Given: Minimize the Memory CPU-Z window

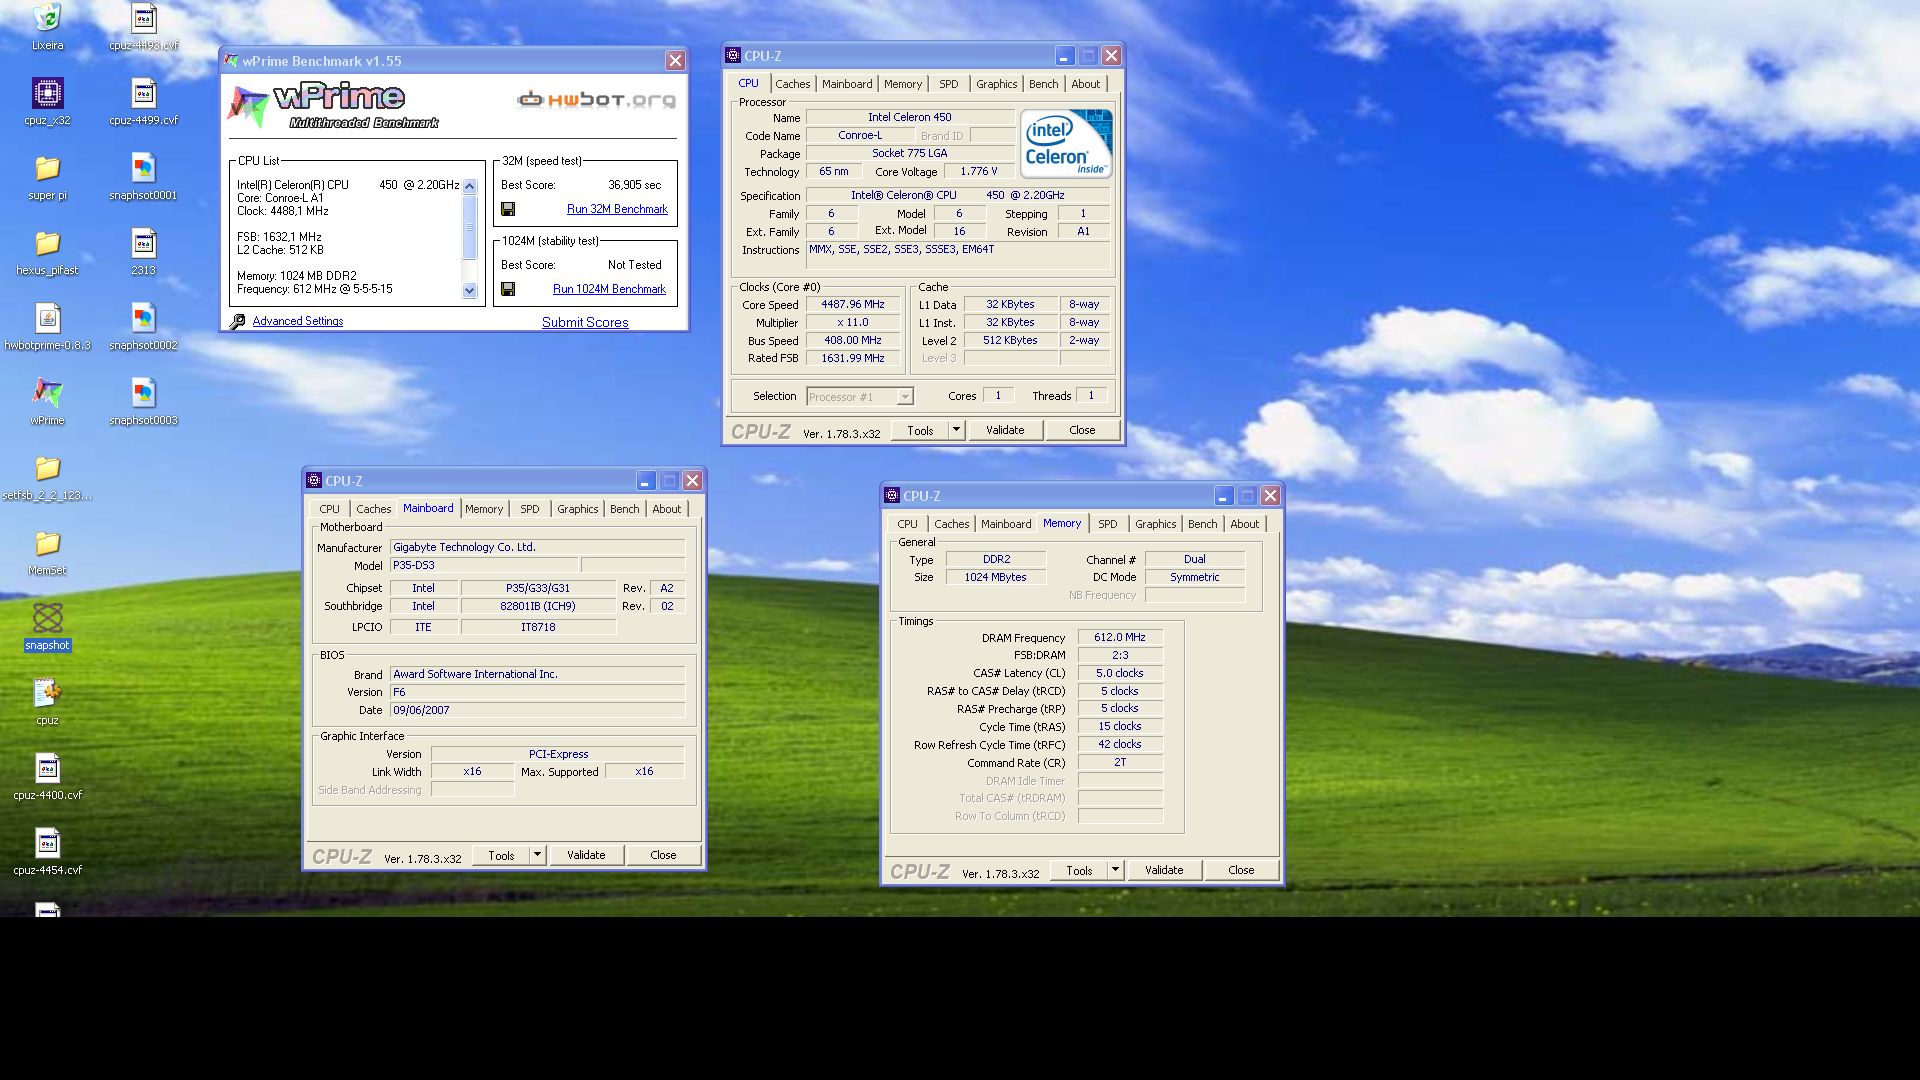Looking at the screenshot, I should [1223, 496].
